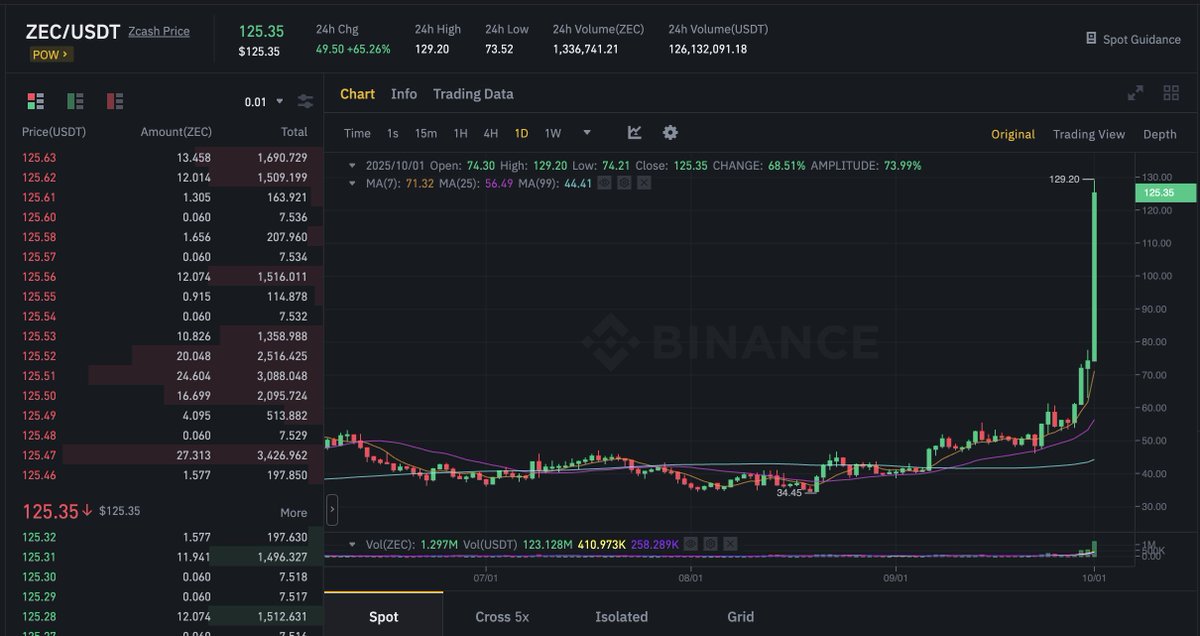
Task: Switch chart to Depth view
Action: (1160, 134)
